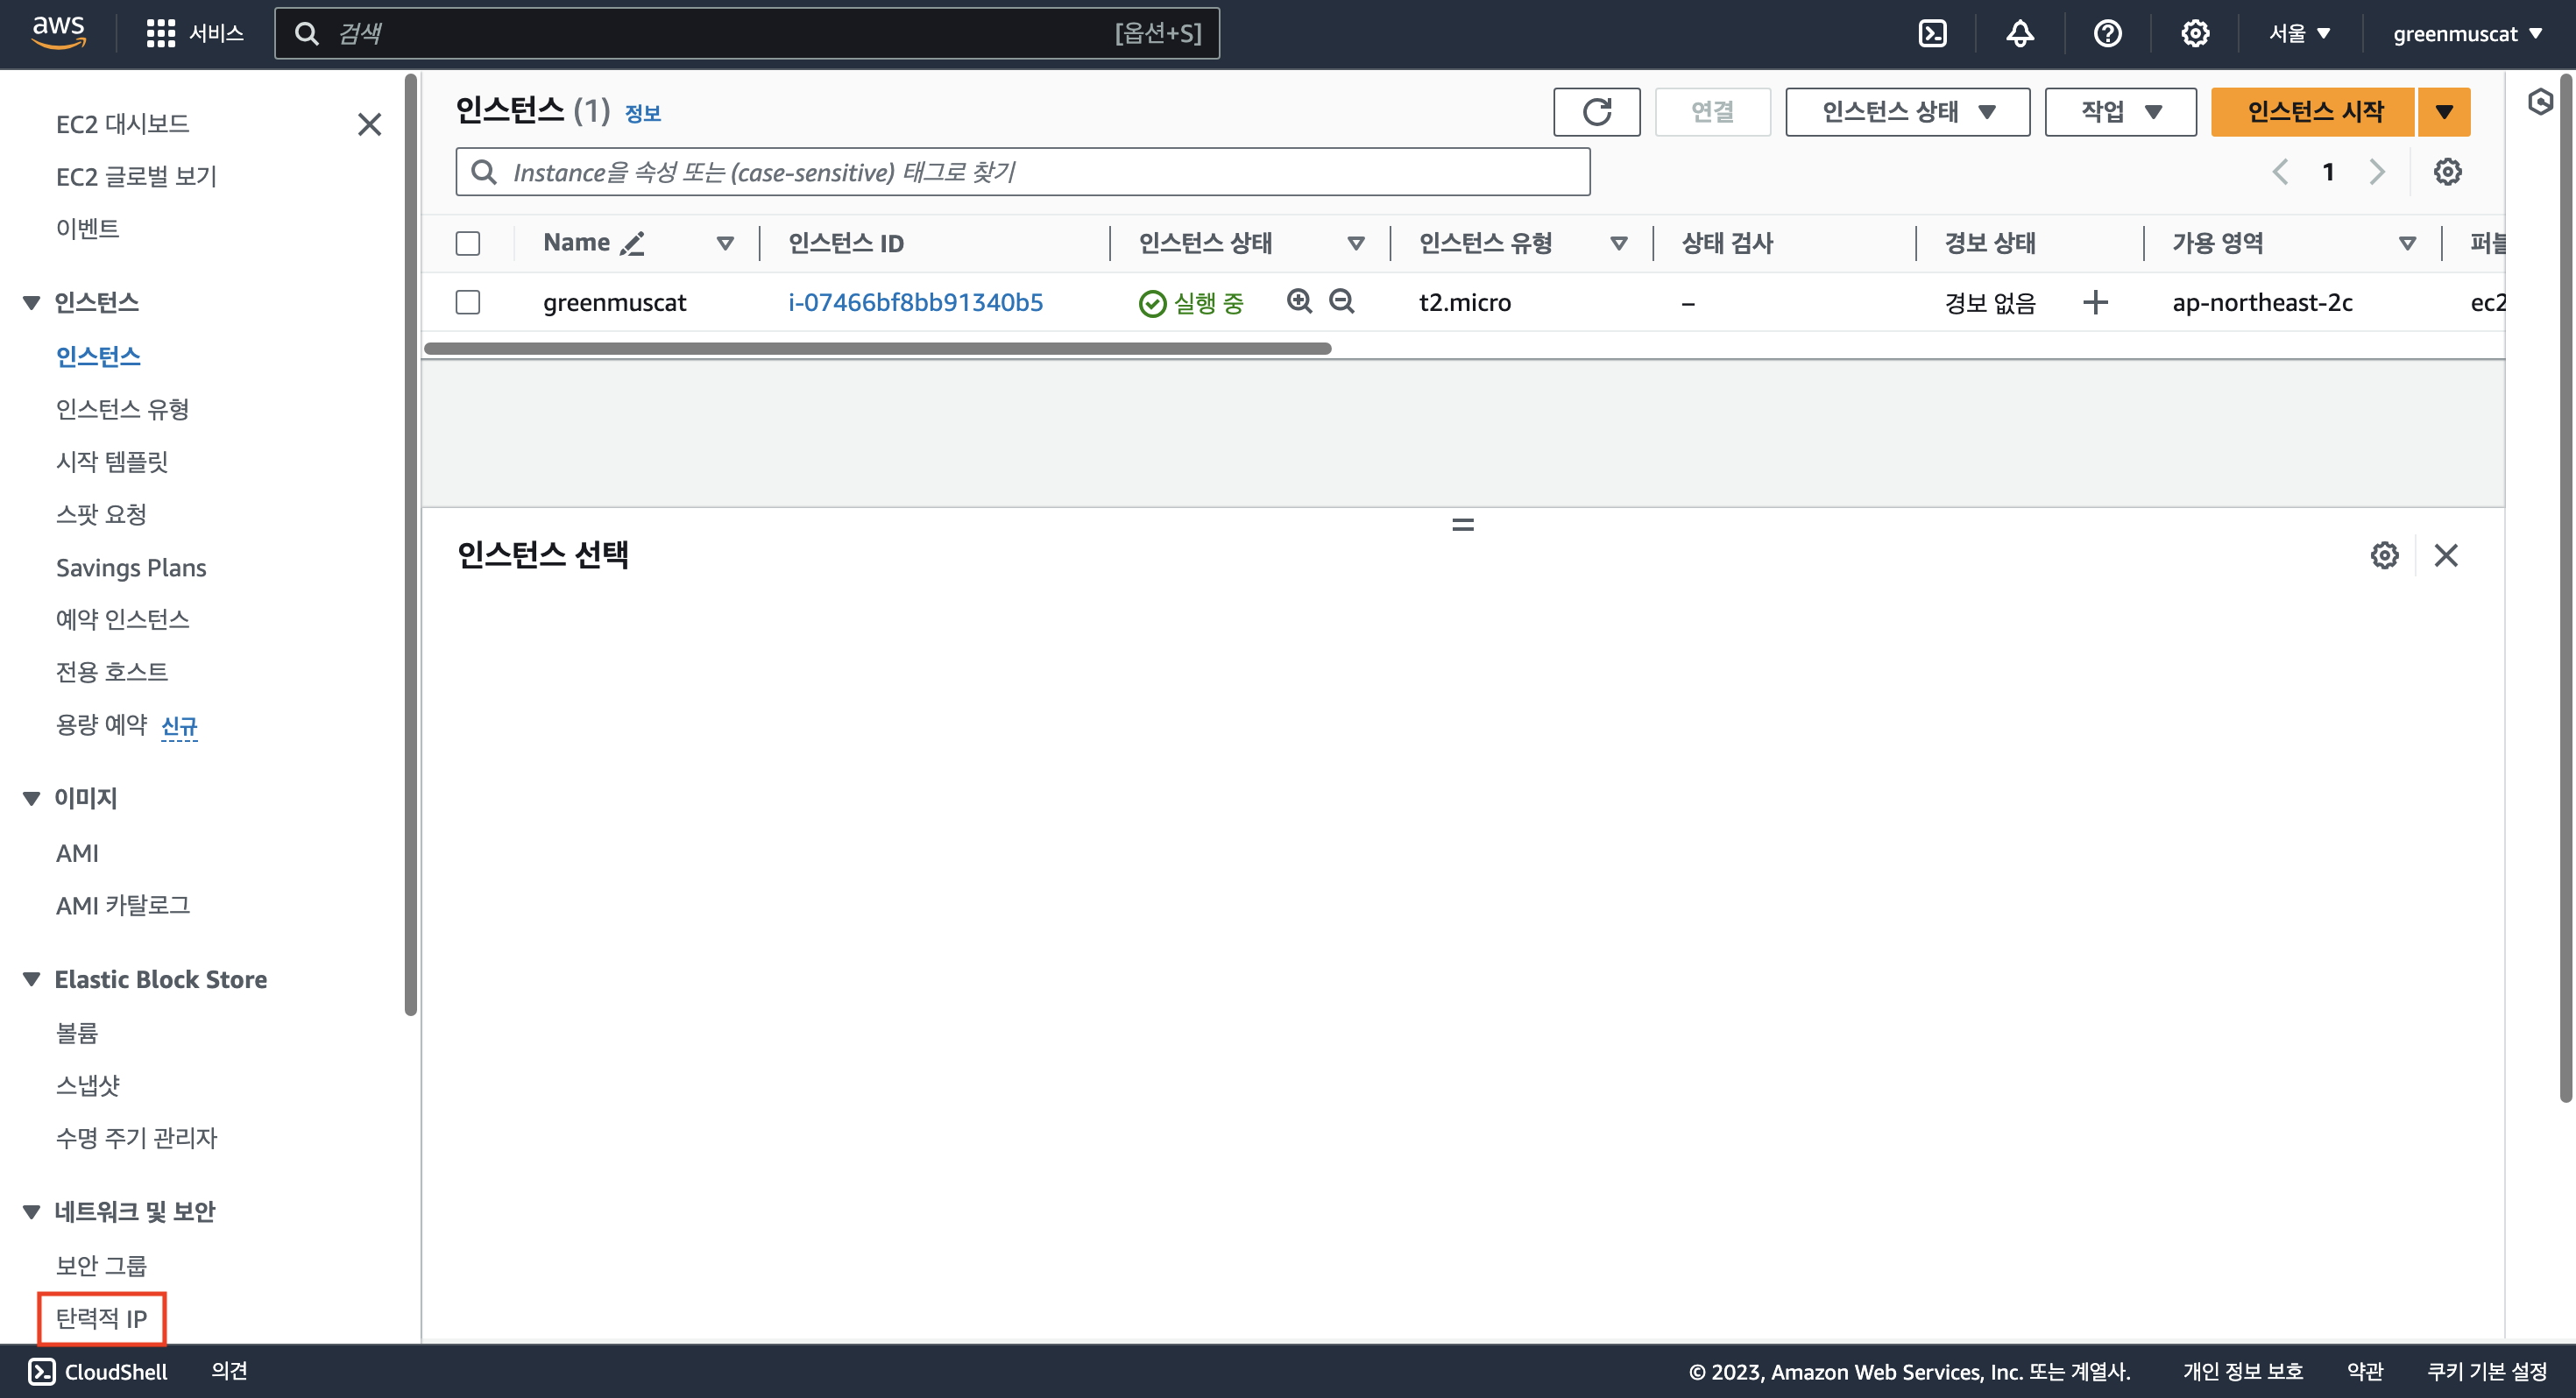
Task: Open AMI 카탈로그 in sidebar
Action: click(122, 905)
